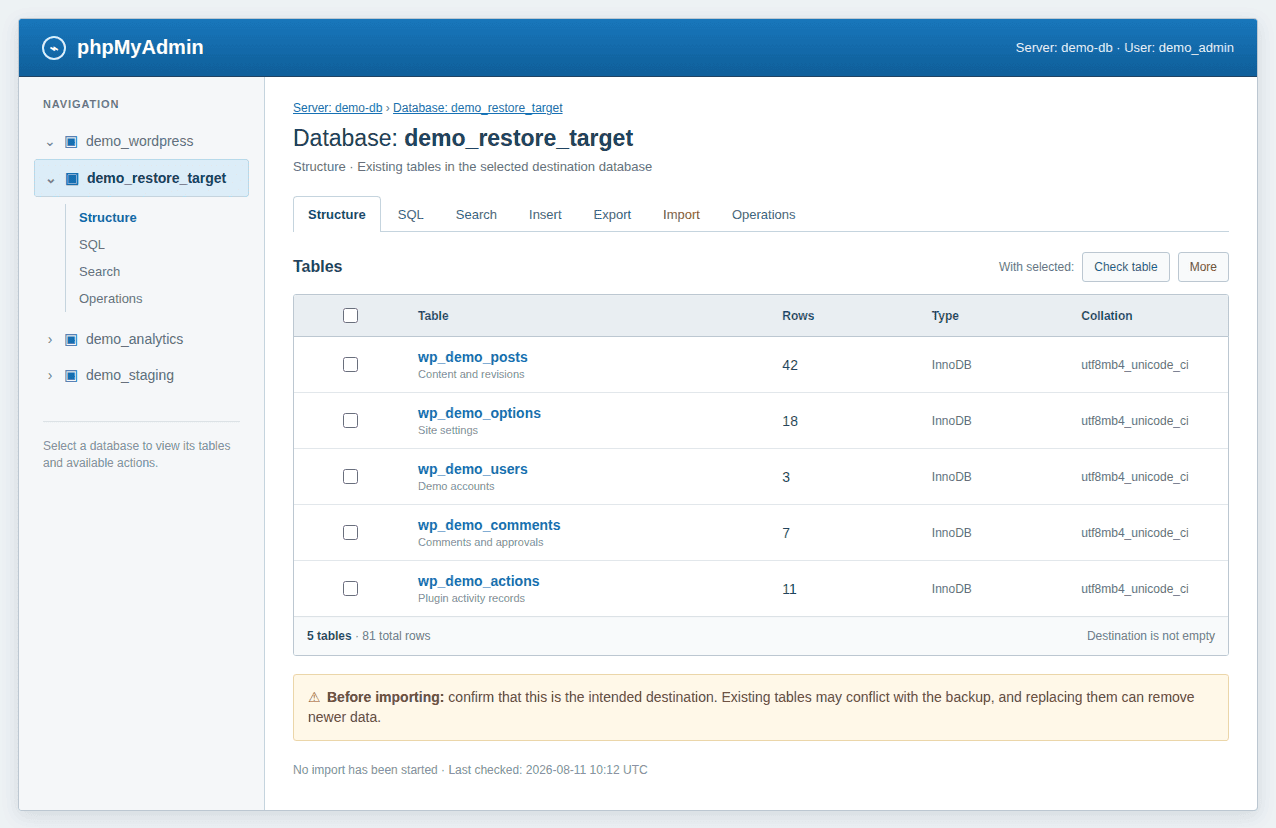Screen dimensions: 1276x828
Task: Open the wp_demo_users table link
Action: pyautogui.click(x=473, y=469)
